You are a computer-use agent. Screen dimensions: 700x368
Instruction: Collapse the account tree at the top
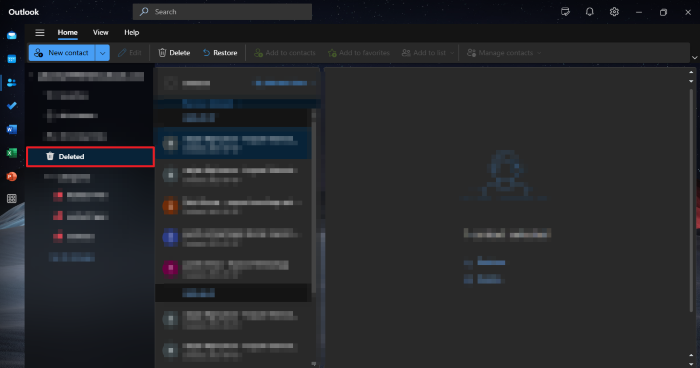tap(31, 75)
